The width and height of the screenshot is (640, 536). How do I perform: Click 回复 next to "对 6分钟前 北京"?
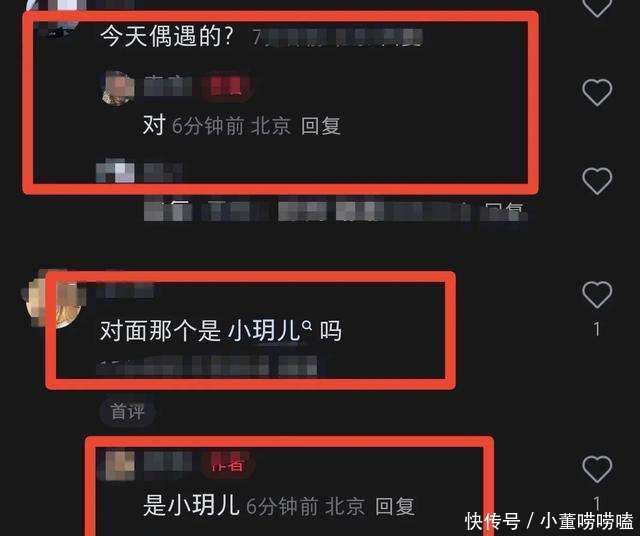click(x=320, y=126)
